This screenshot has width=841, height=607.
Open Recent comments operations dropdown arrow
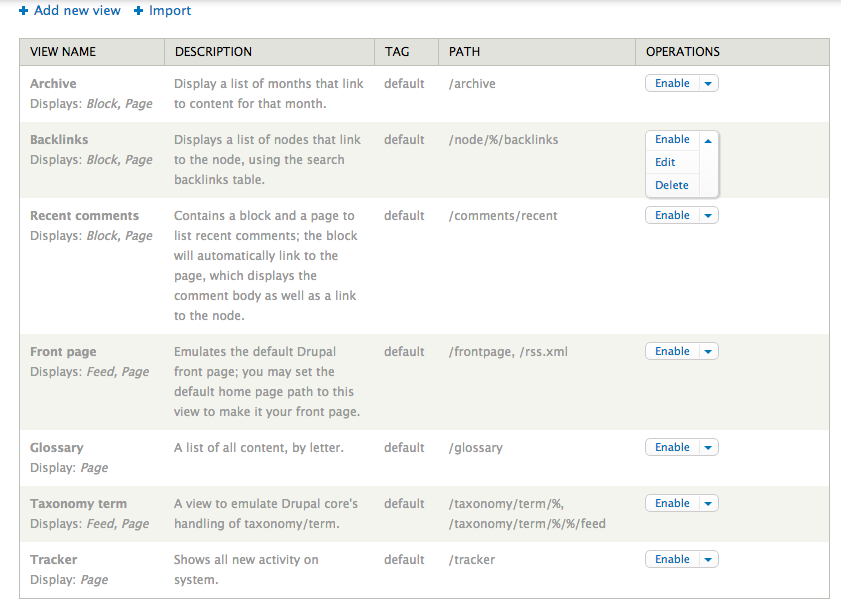point(708,216)
